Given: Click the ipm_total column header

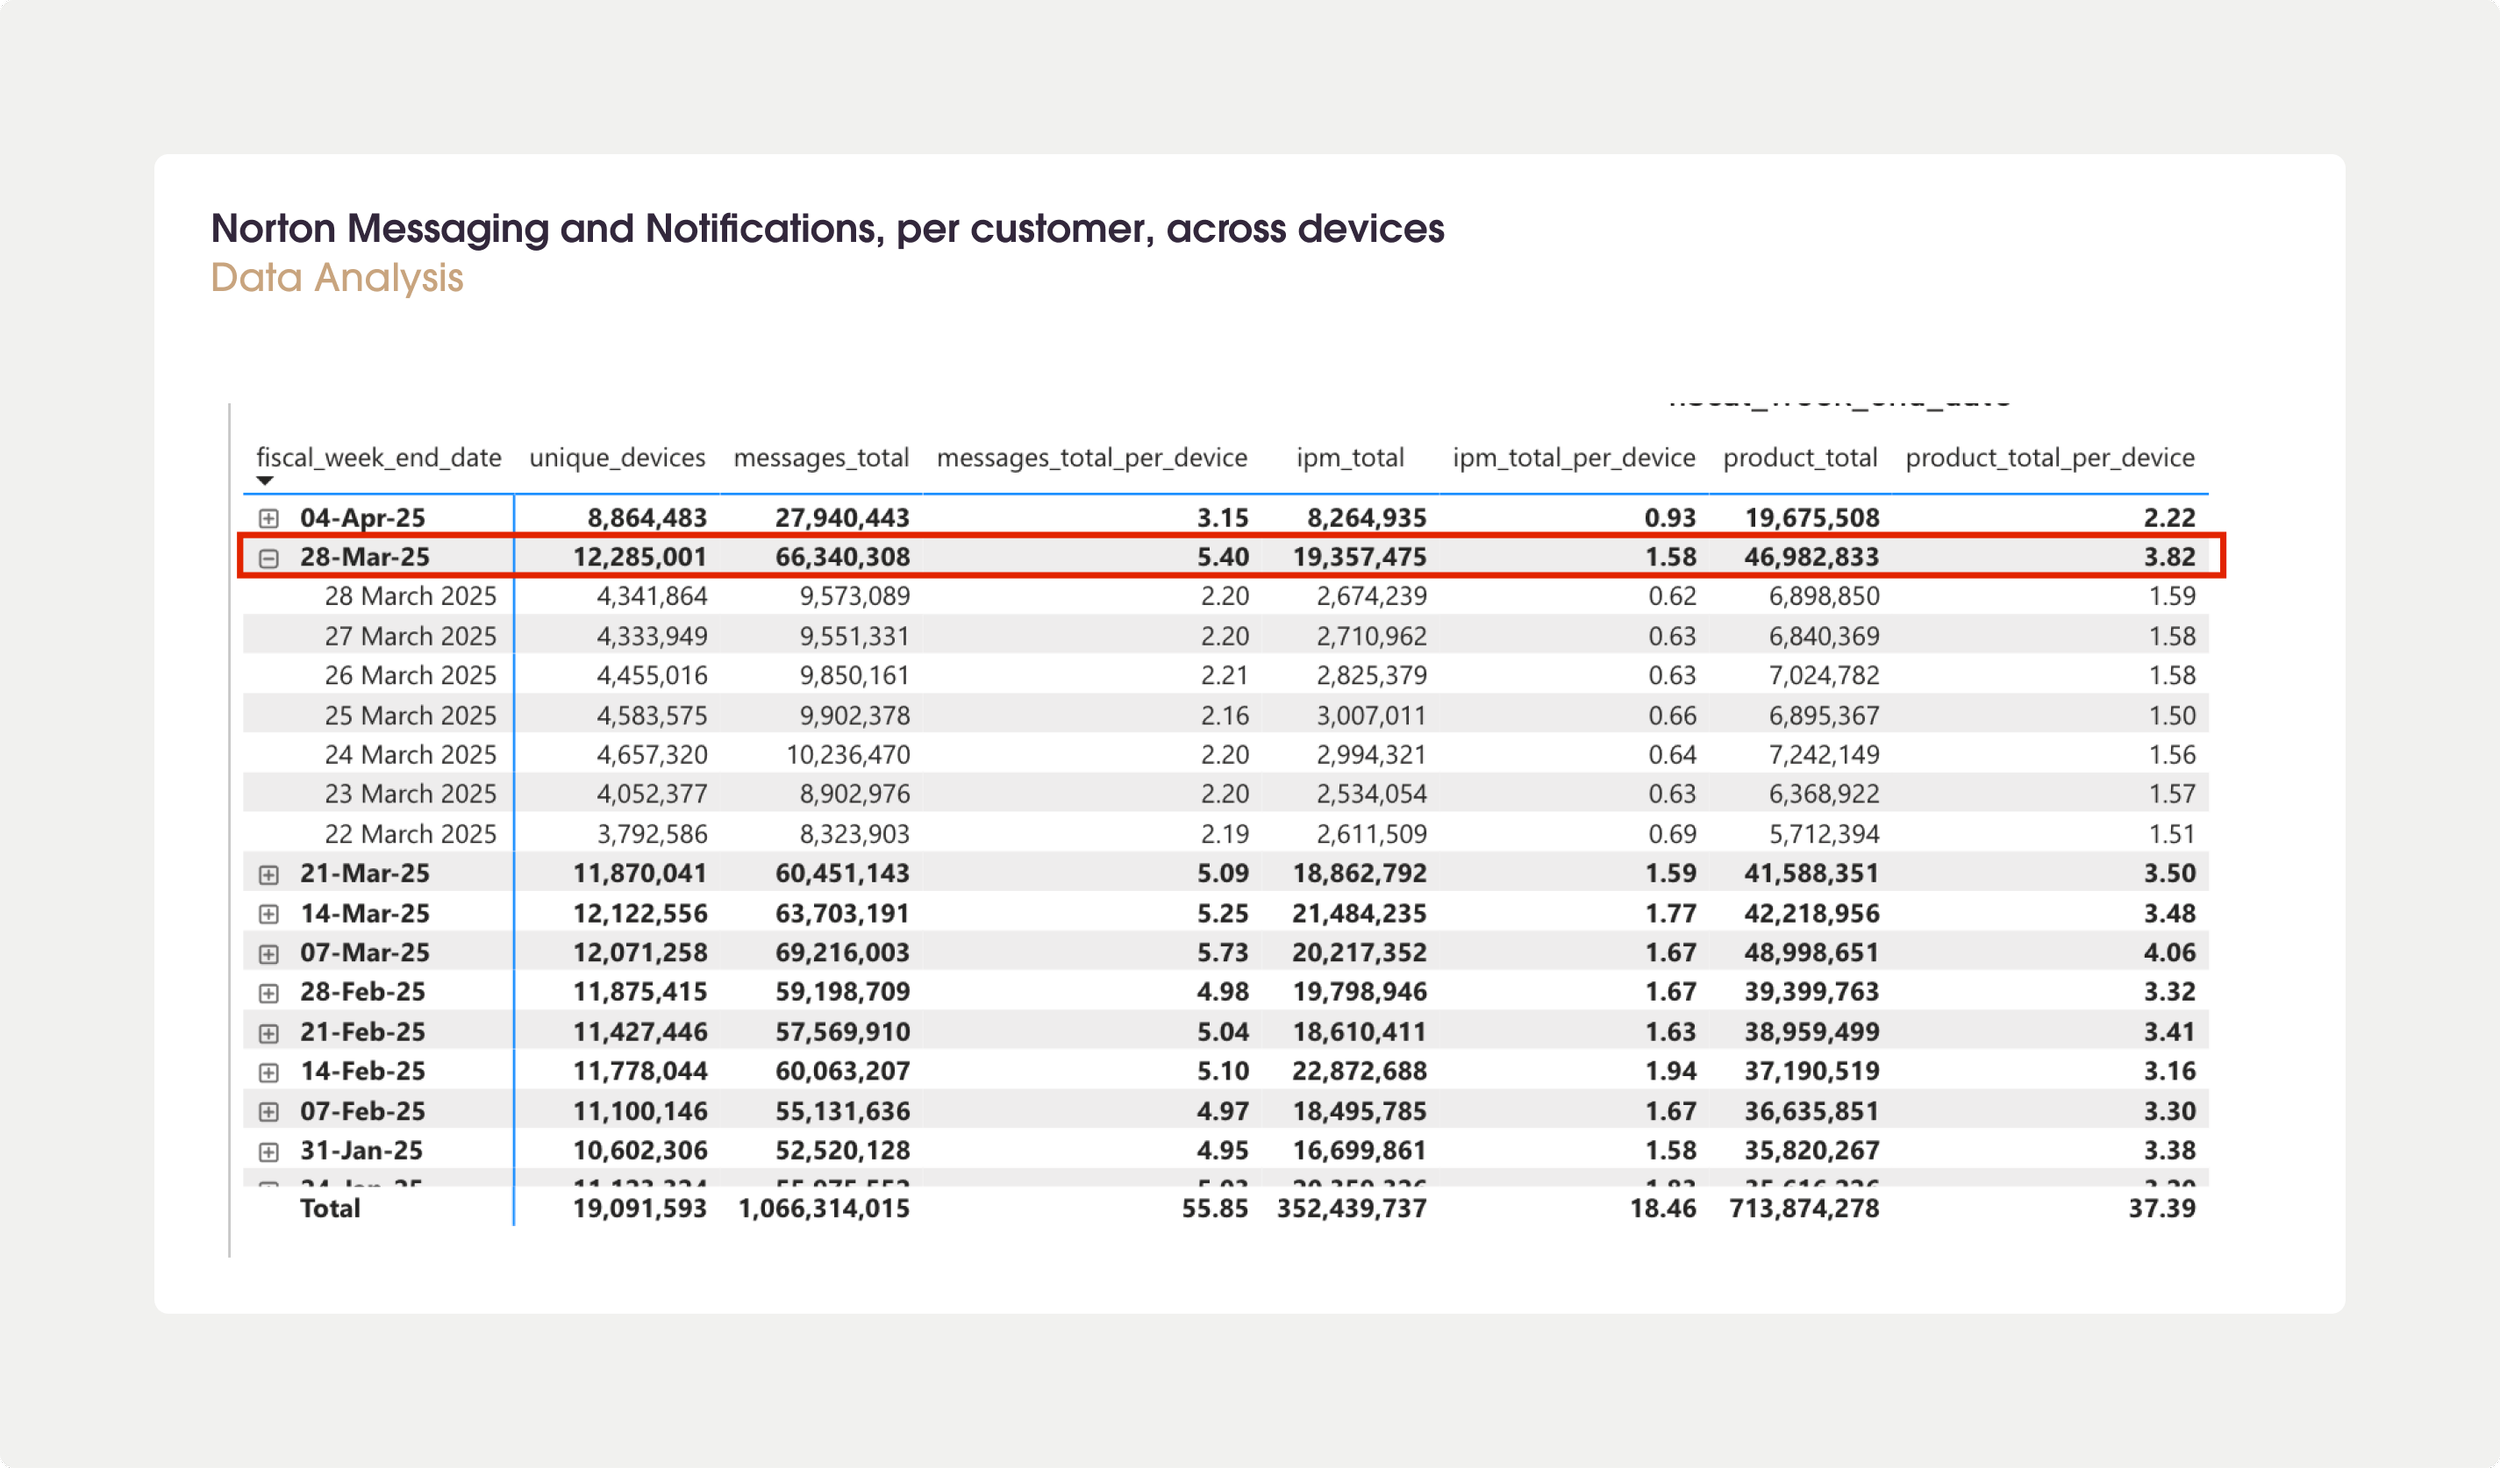Looking at the screenshot, I should coord(1350,458).
